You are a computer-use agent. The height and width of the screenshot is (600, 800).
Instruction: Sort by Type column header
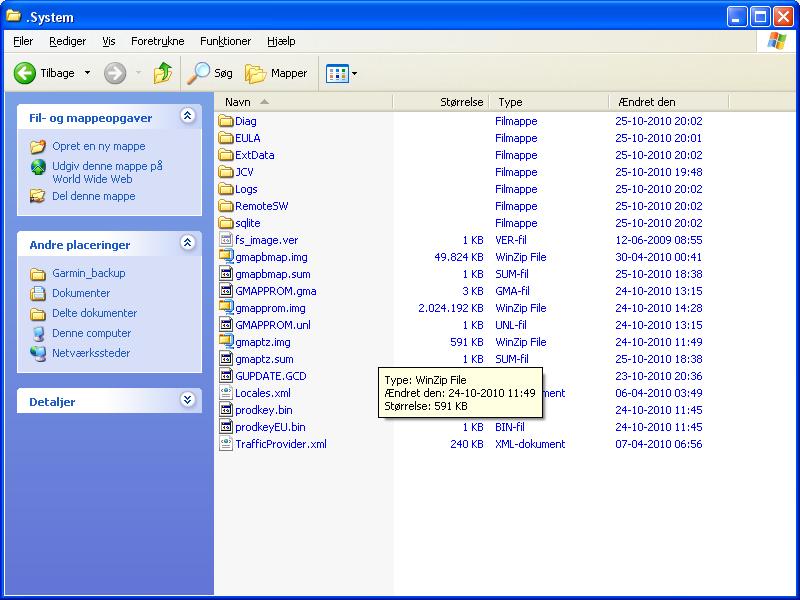[549, 102]
